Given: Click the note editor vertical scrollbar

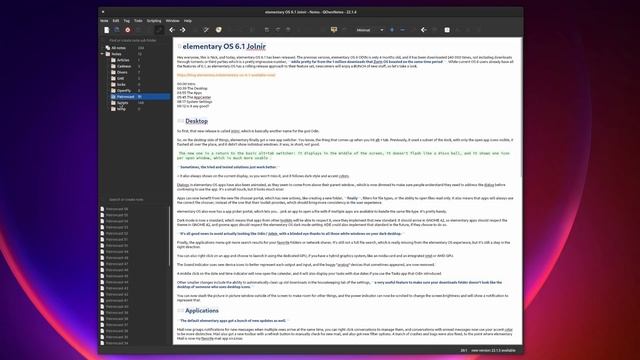Looking at the screenshot, I should (520, 108).
